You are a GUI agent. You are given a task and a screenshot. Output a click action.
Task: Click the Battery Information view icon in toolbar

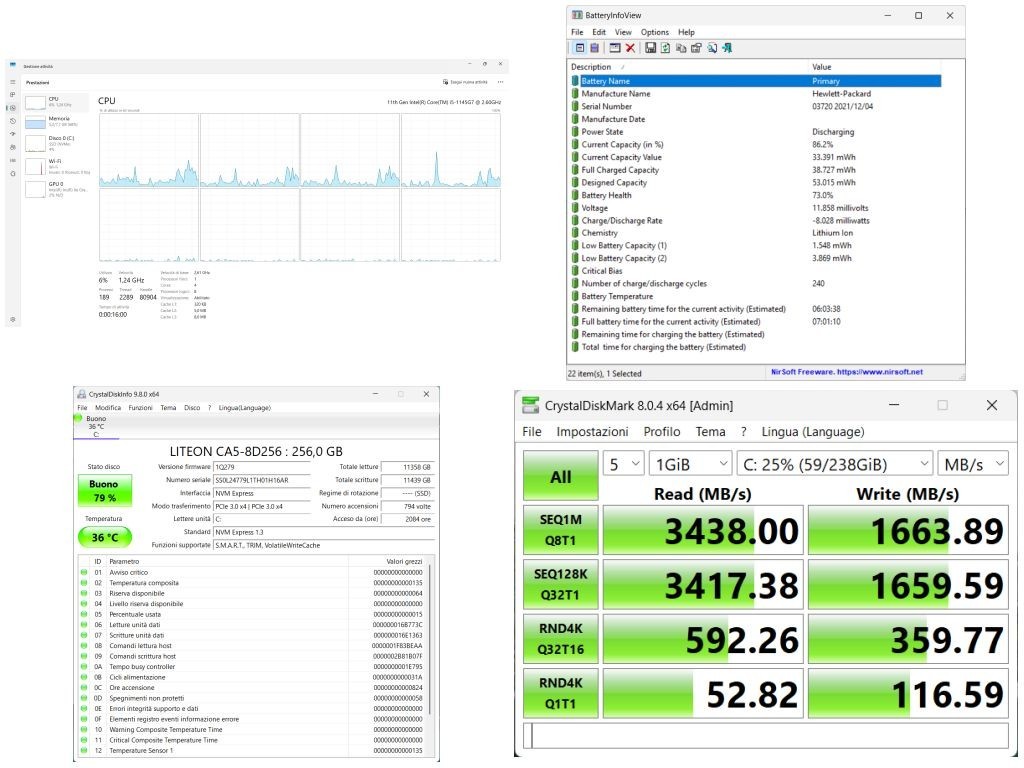(x=579, y=48)
